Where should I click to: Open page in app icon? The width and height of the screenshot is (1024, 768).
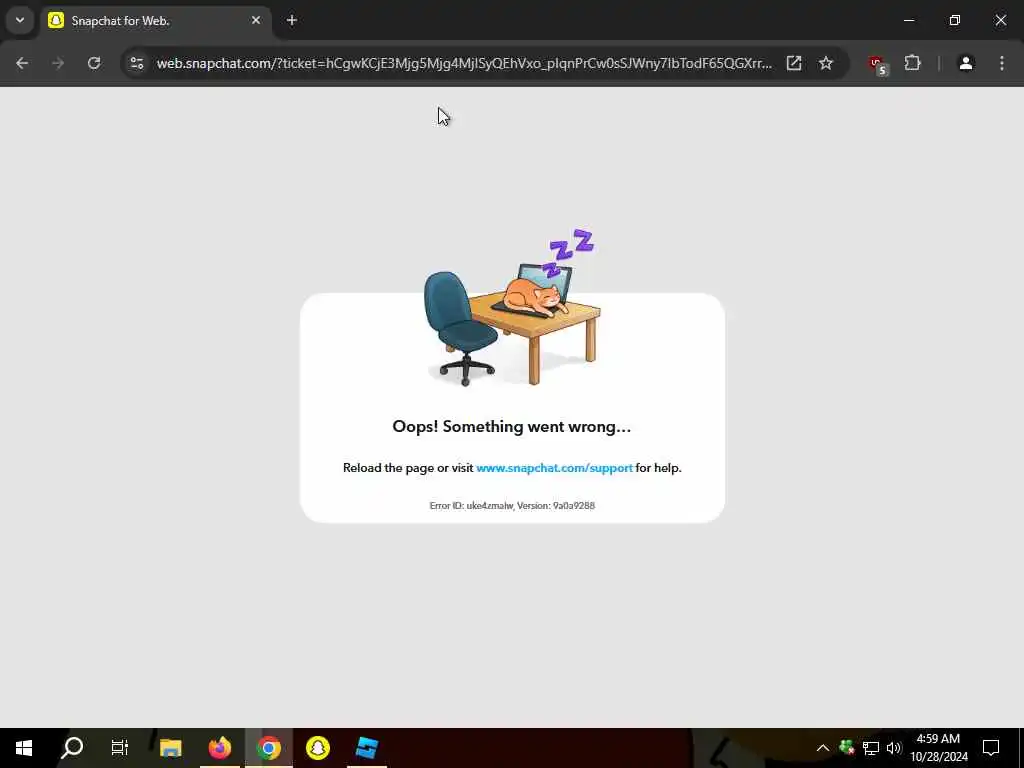pos(793,63)
